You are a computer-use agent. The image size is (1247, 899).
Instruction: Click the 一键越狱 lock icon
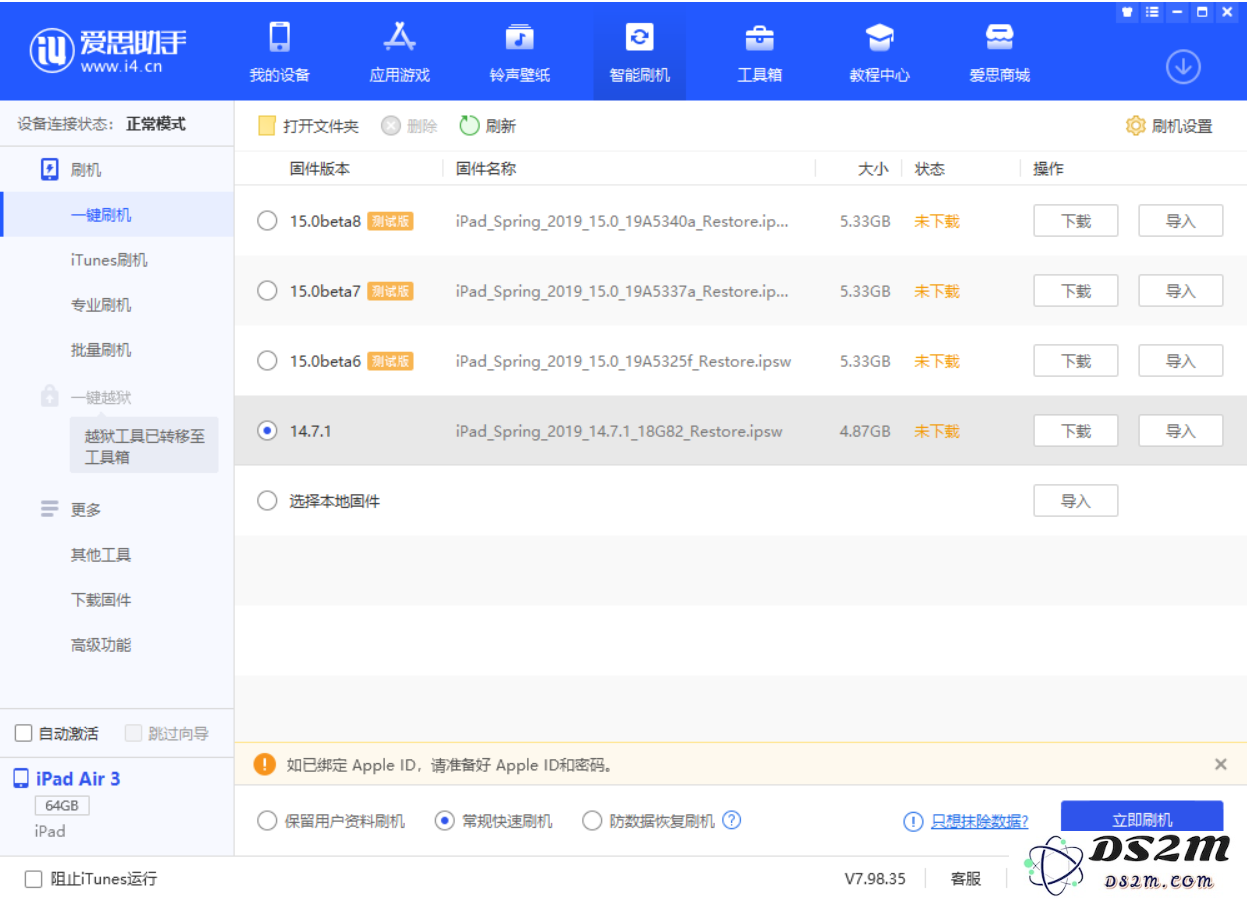pos(50,397)
